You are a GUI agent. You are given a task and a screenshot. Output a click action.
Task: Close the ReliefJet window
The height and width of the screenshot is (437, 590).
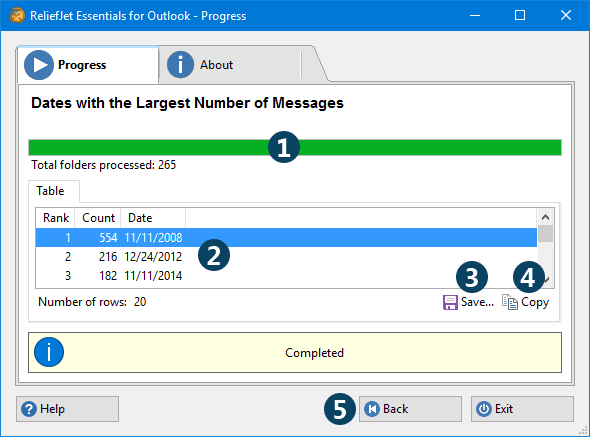(x=566, y=15)
